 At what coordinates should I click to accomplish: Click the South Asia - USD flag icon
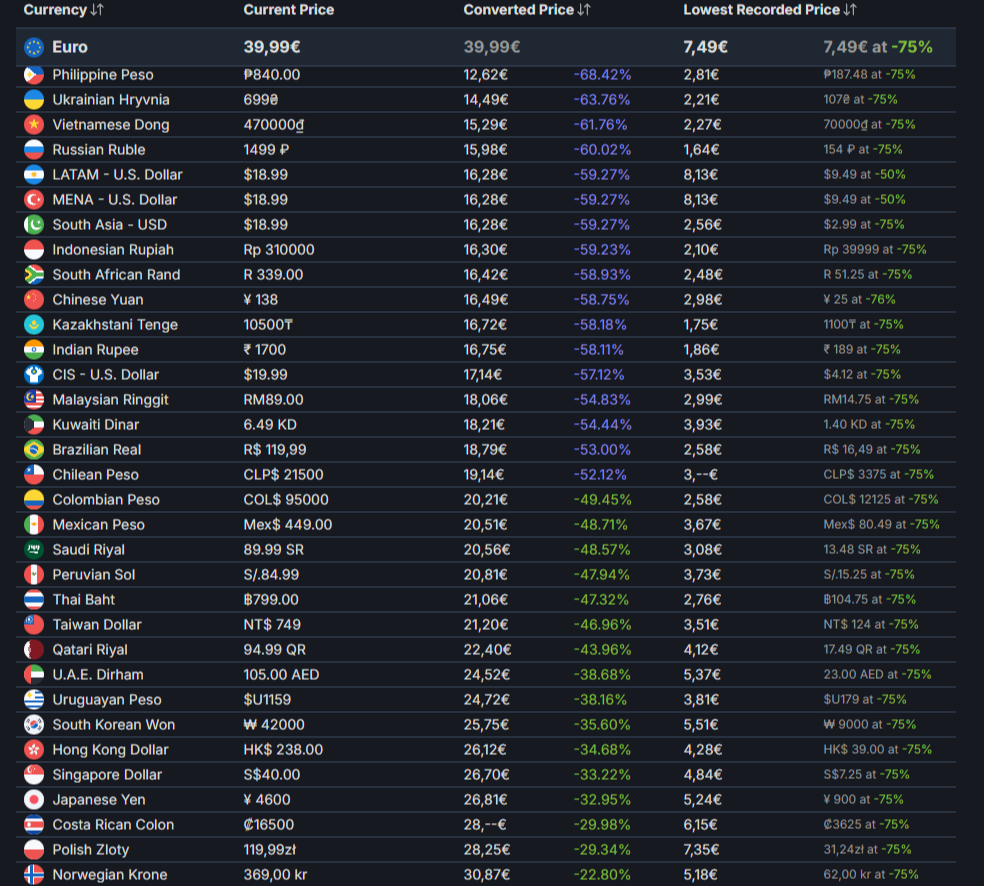point(34,225)
